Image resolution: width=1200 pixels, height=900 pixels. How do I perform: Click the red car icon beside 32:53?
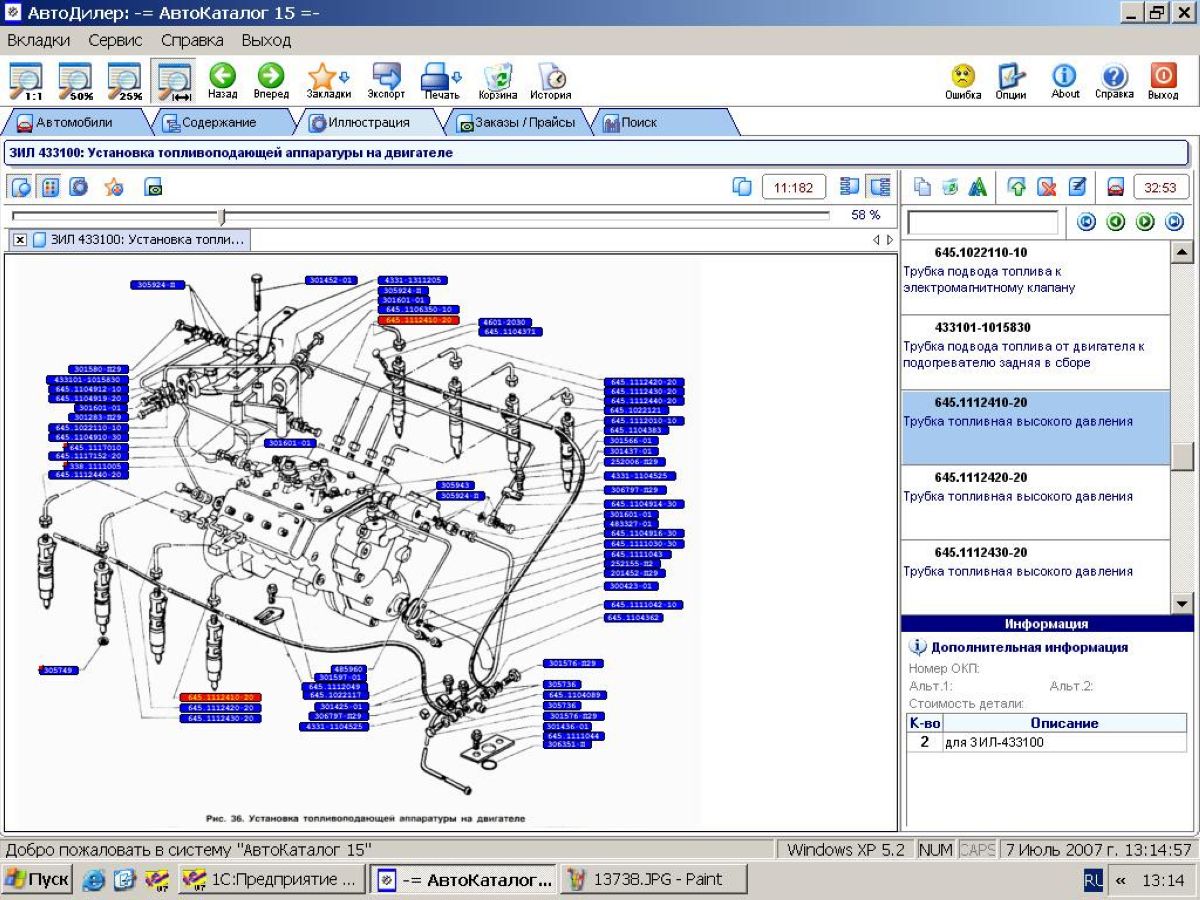[x=1116, y=187]
